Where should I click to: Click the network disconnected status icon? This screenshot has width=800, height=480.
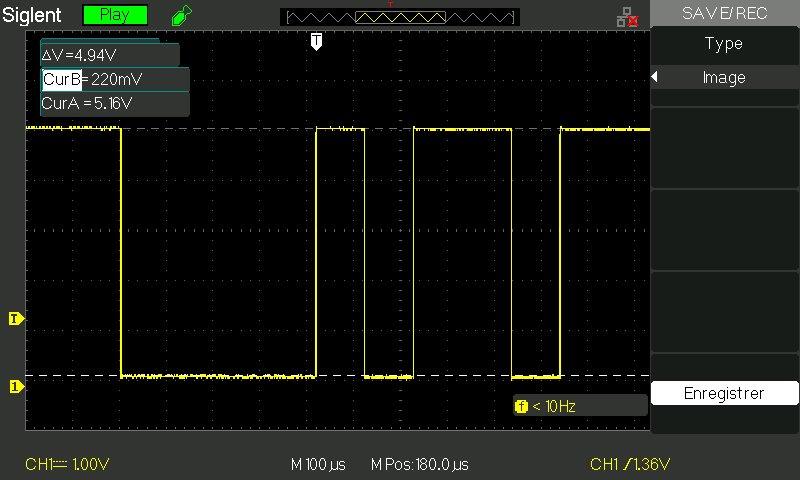pos(627,16)
